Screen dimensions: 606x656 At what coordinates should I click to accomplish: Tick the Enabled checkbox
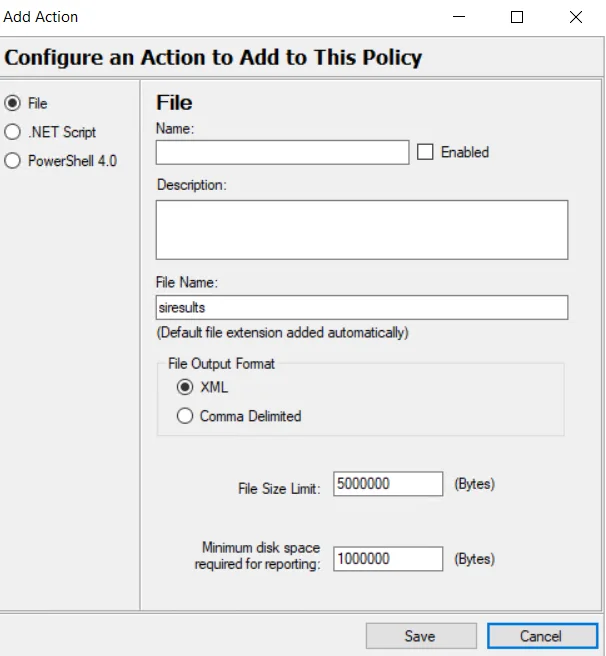[x=425, y=152]
